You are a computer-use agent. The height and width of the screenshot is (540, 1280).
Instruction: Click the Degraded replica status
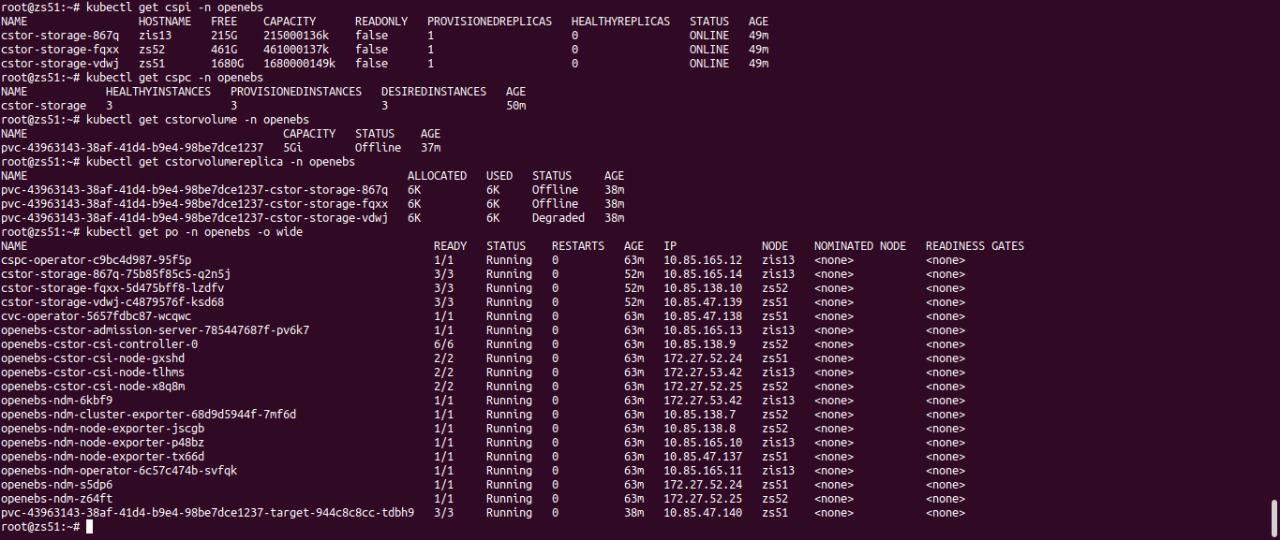click(x=558, y=217)
